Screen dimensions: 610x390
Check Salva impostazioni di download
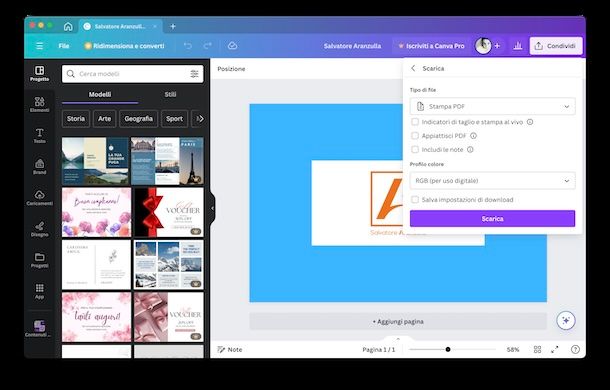tap(415, 200)
